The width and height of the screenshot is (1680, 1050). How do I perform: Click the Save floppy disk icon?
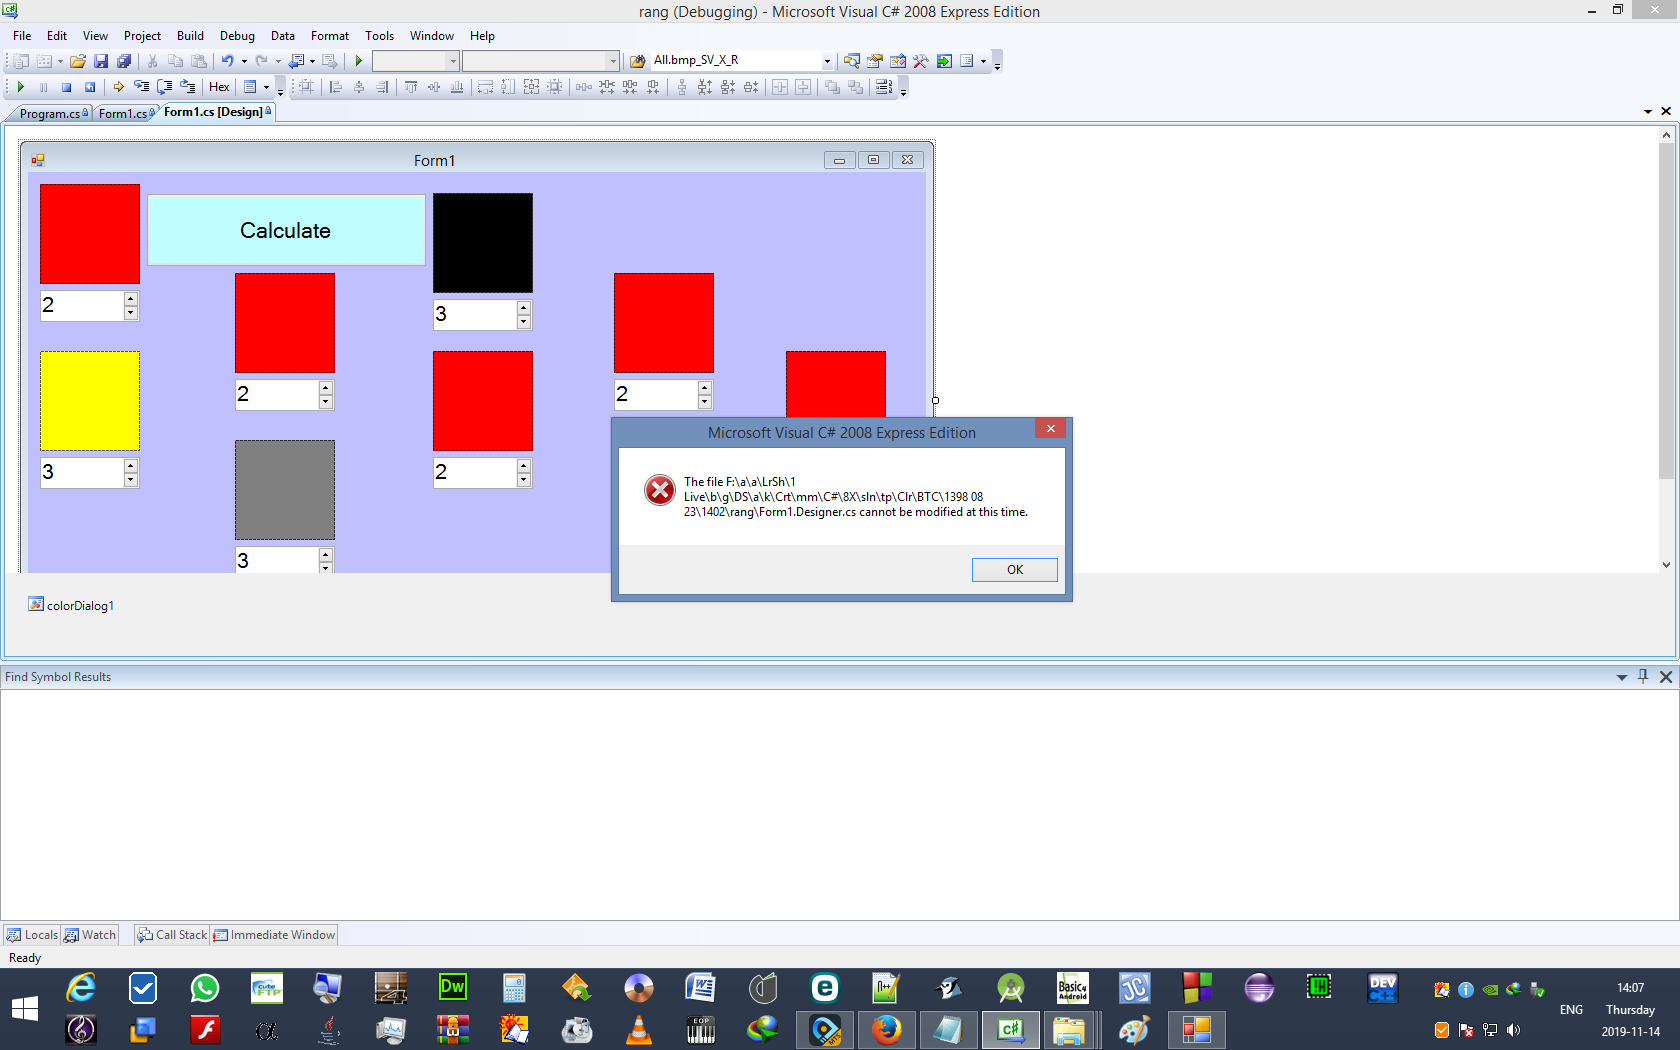(x=101, y=61)
